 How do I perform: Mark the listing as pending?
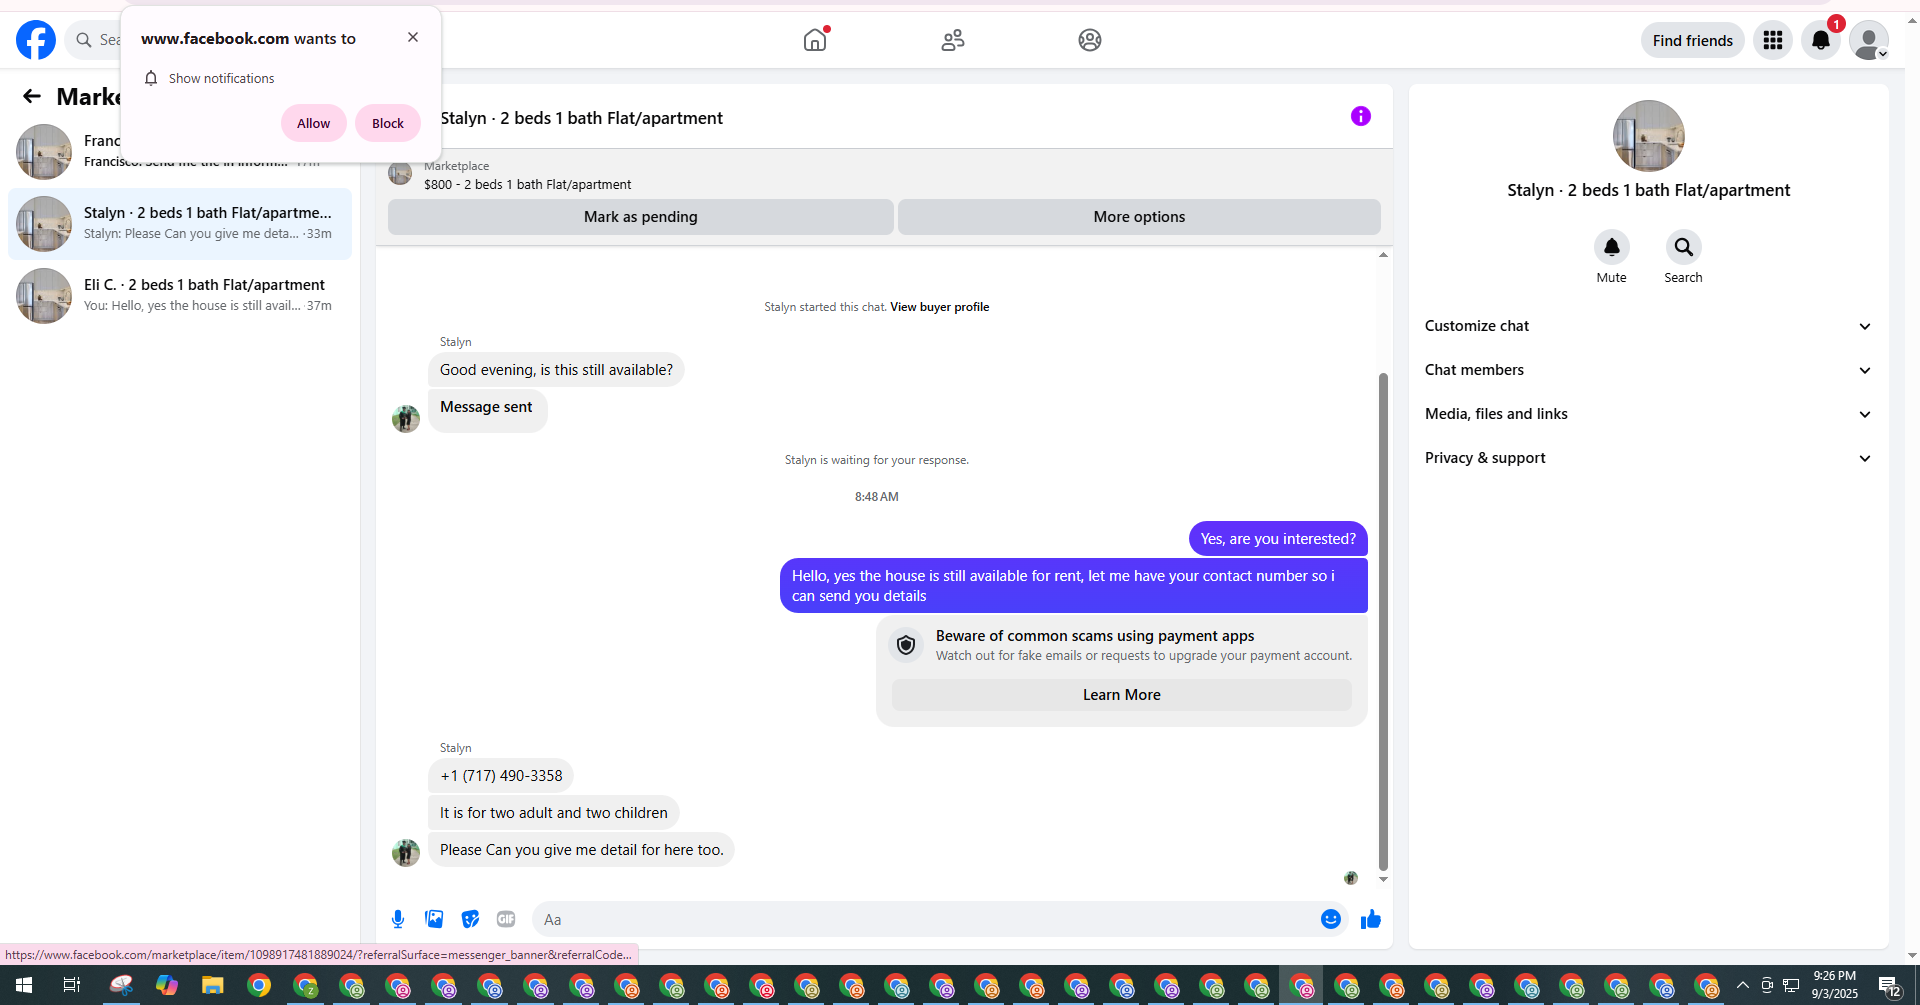pos(641,217)
